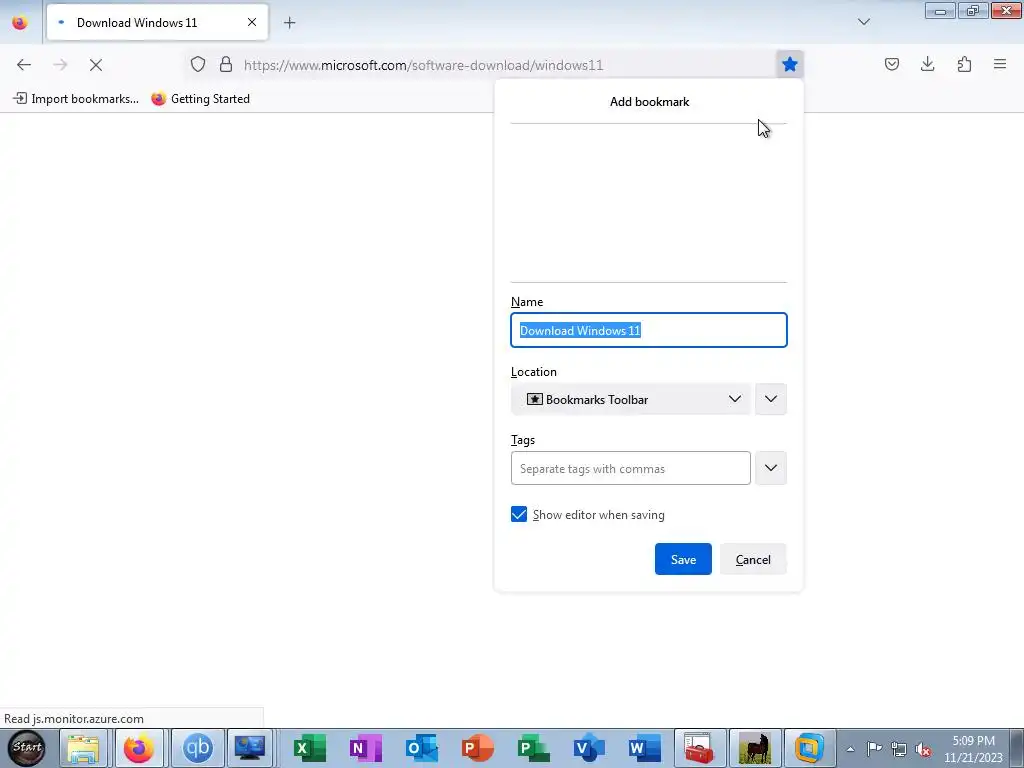View site security lock info
The width and height of the screenshot is (1024, 768).
[x=226, y=64]
